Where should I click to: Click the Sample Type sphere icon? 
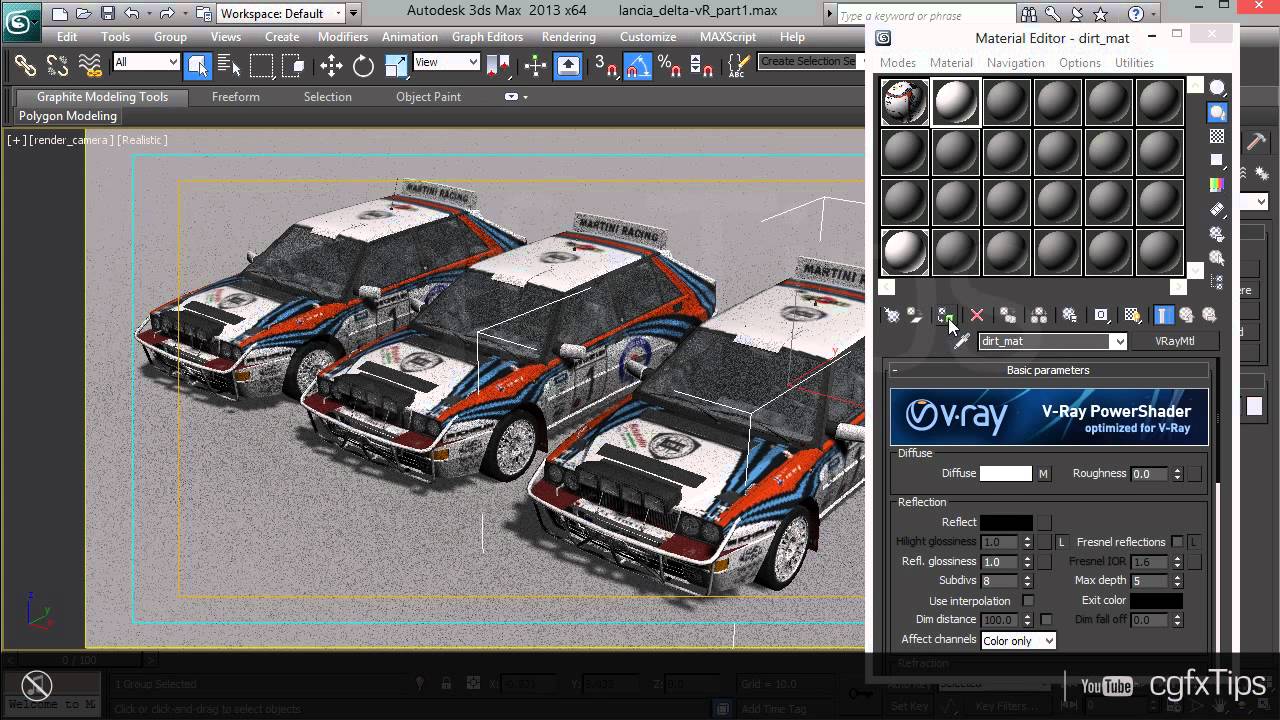[x=1217, y=88]
